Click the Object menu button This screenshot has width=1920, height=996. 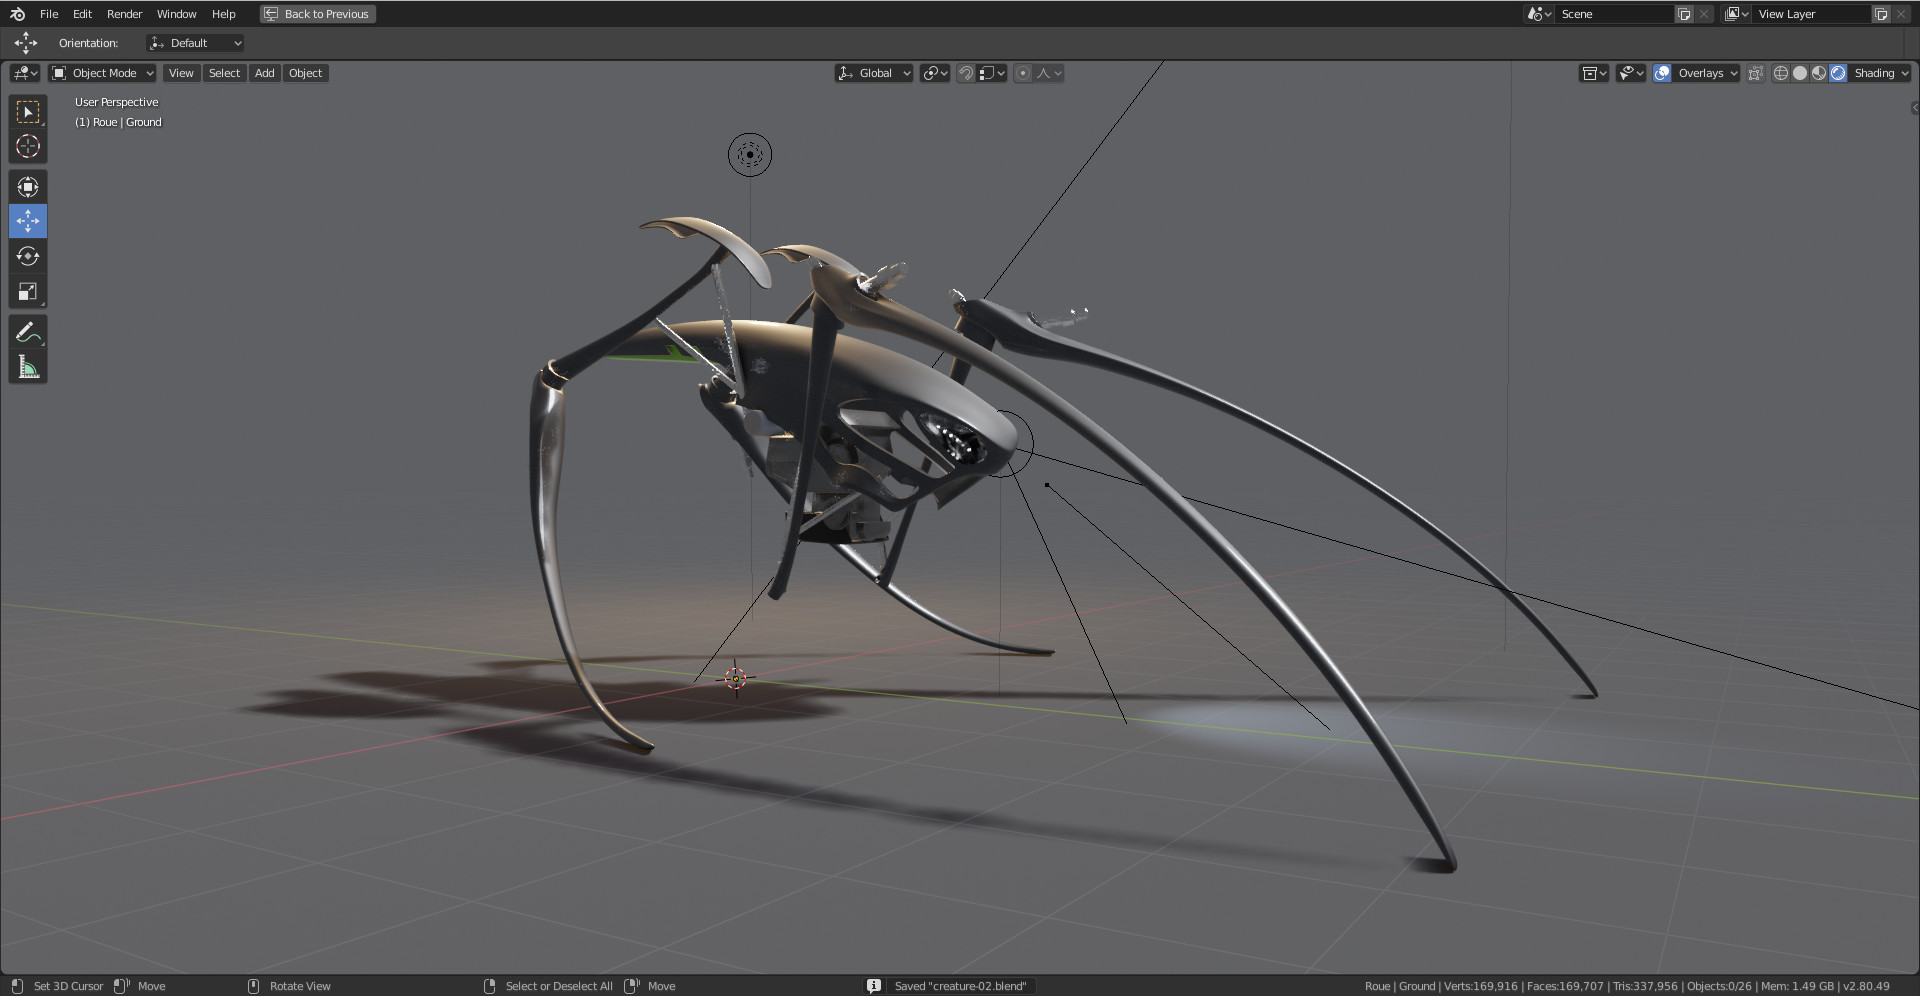point(305,73)
